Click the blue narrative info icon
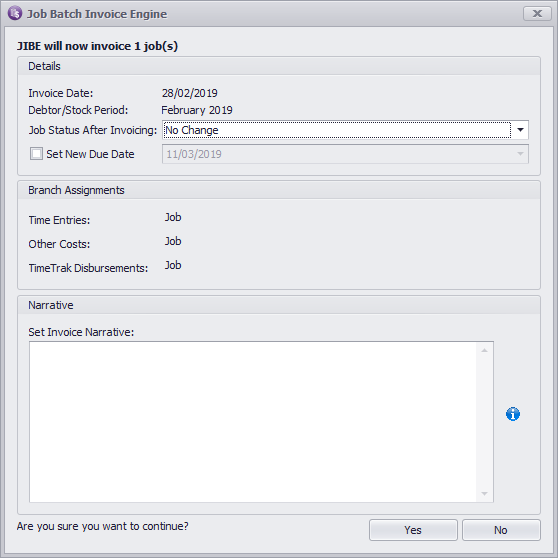The height and width of the screenshot is (558, 558). [512, 414]
